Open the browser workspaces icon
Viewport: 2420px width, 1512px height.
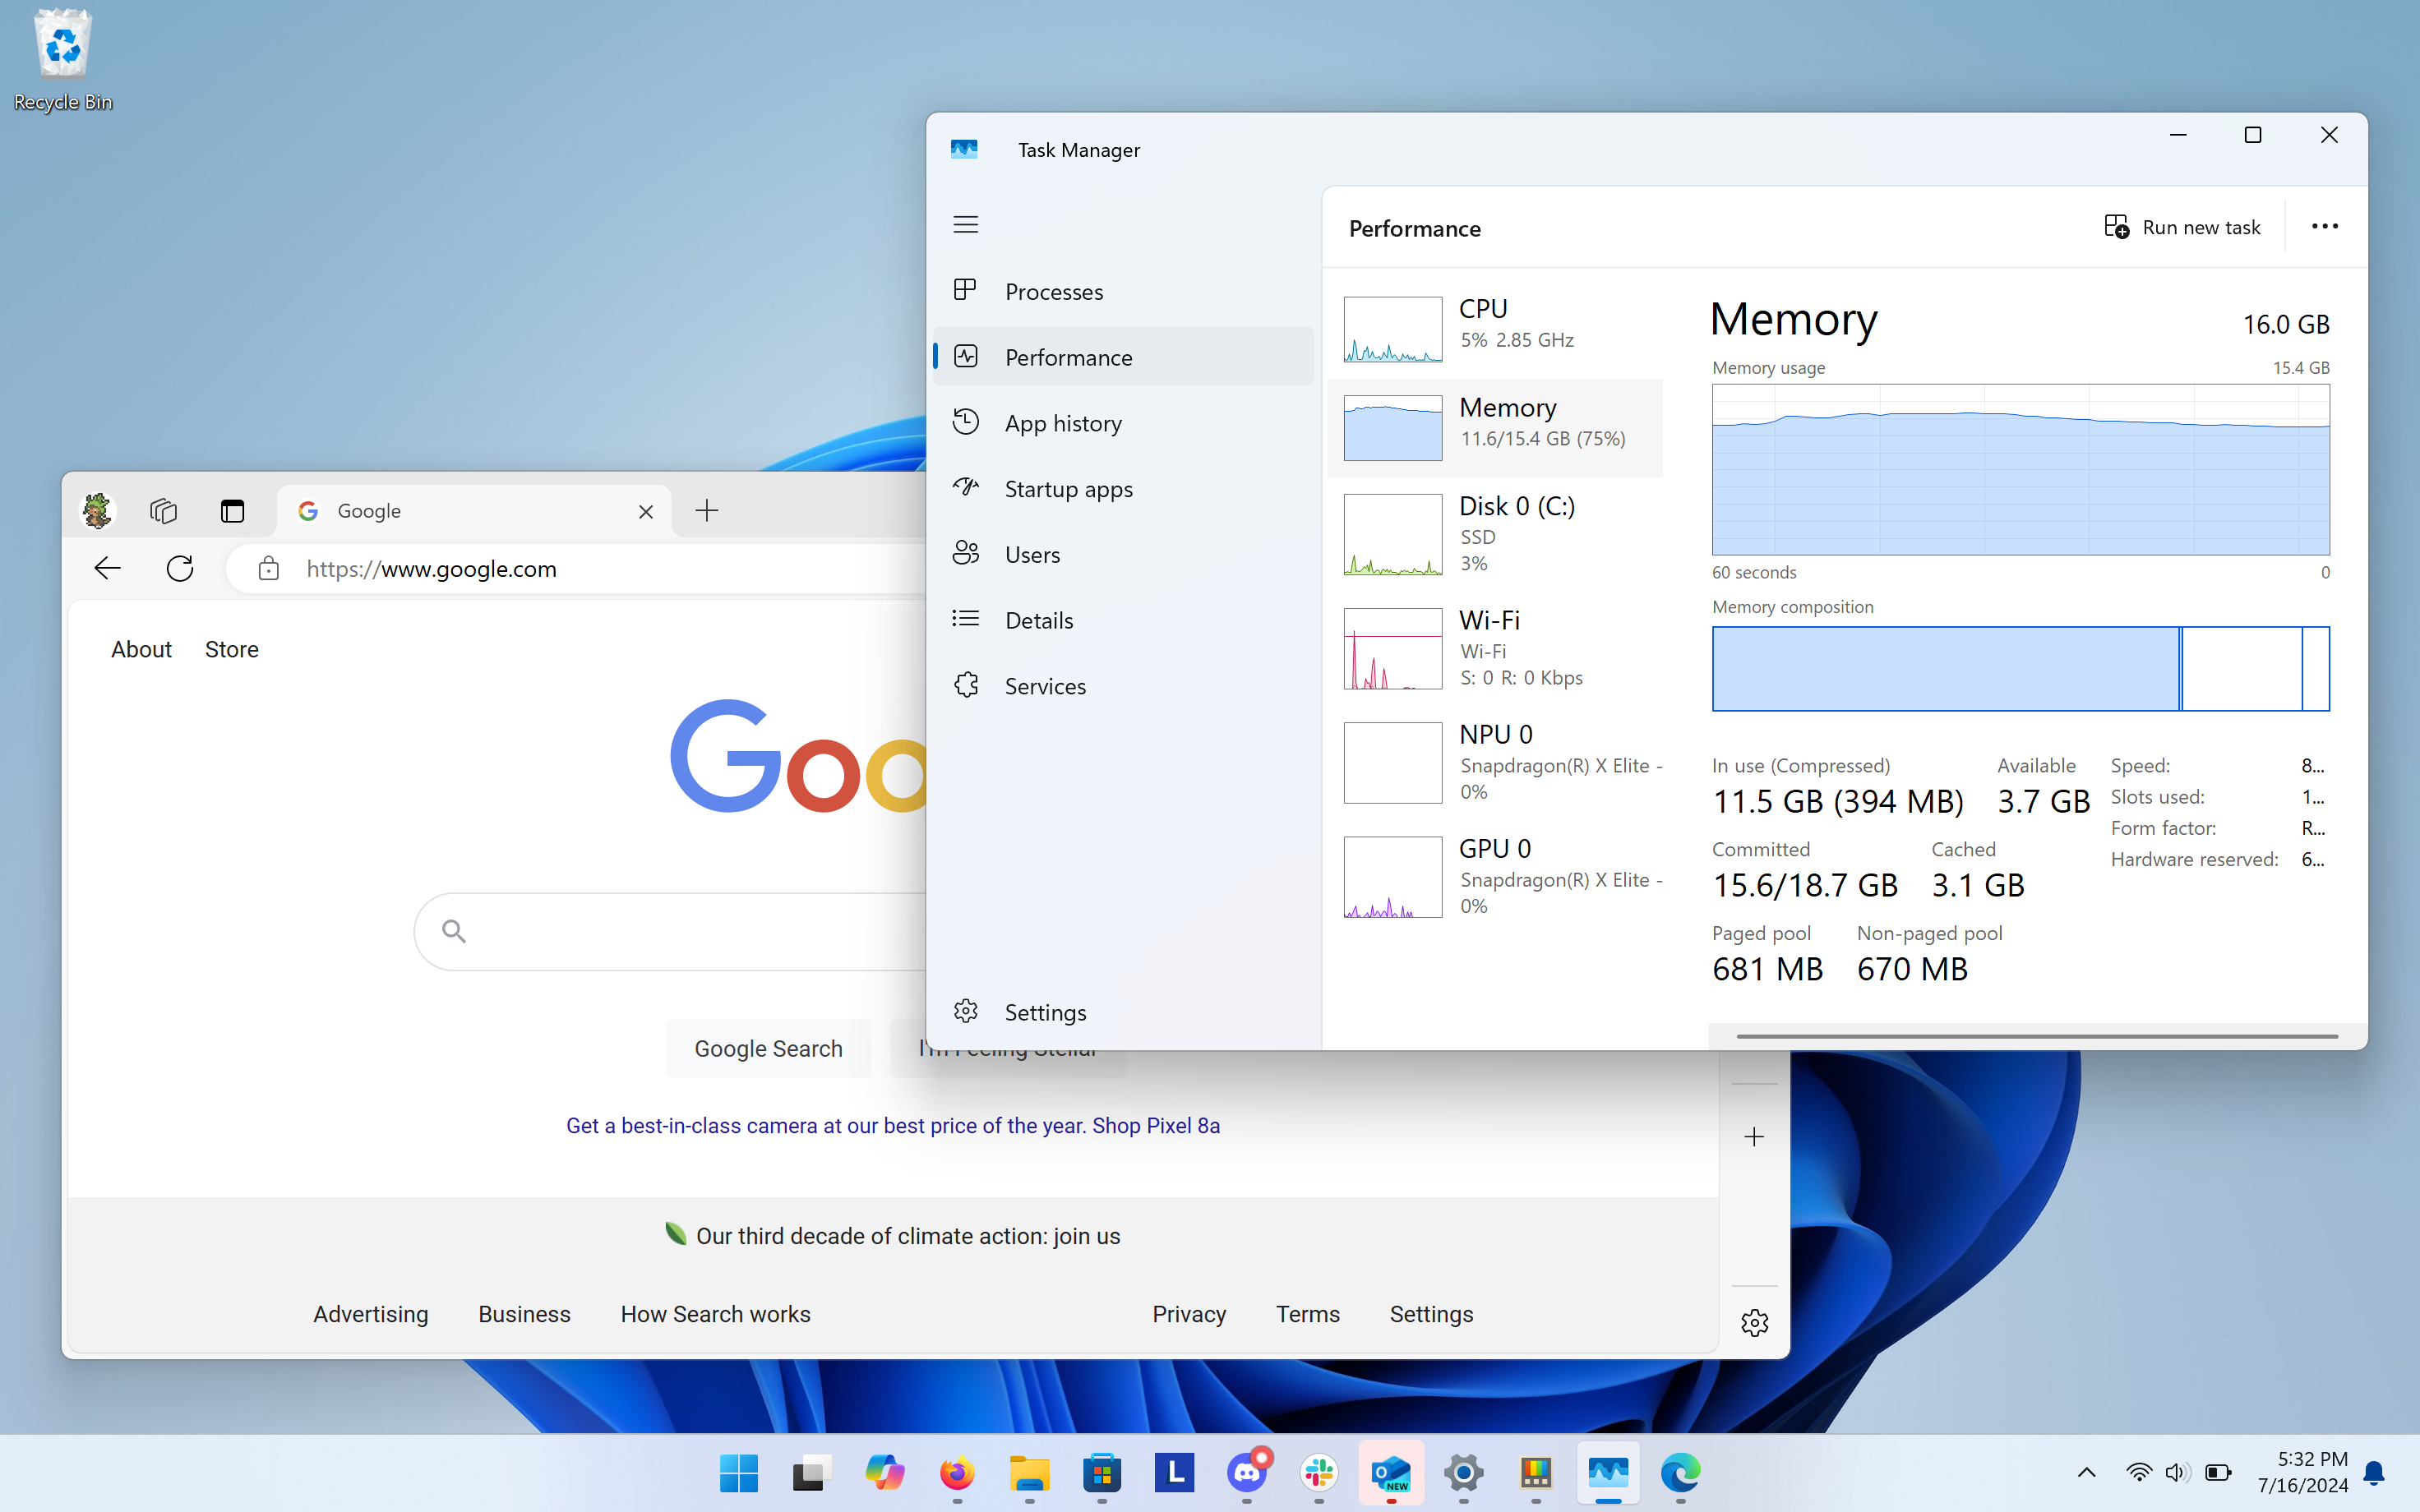pyautogui.click(x=163, y=511)
